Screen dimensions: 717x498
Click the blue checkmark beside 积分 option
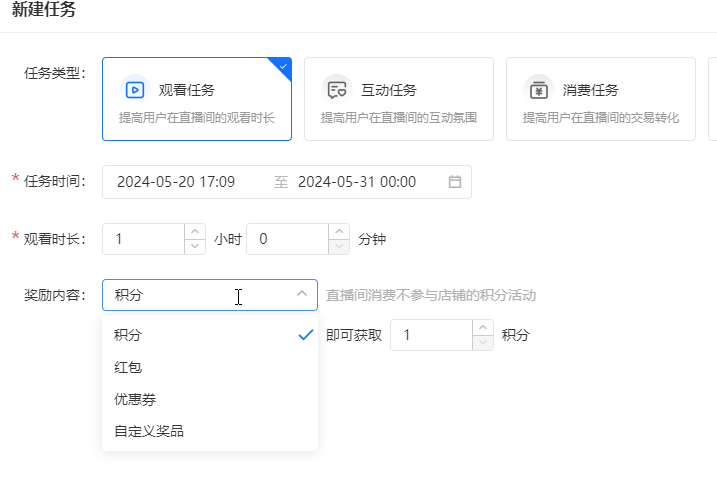tap(305, 335)
